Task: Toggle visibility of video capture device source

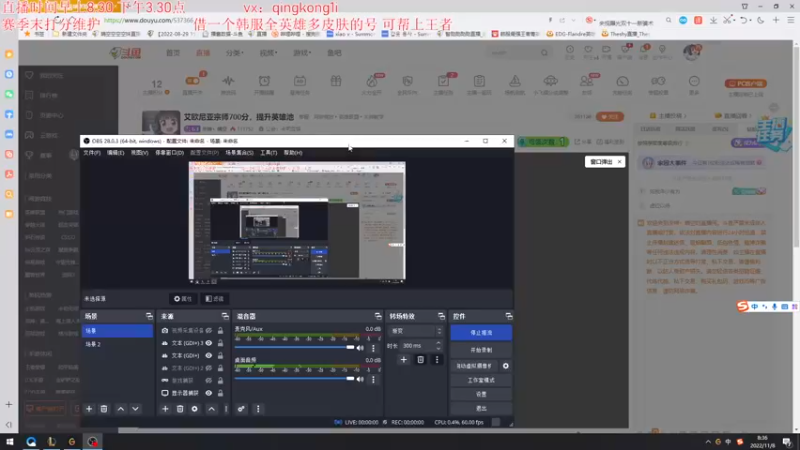Action: [x=209, y=331]
